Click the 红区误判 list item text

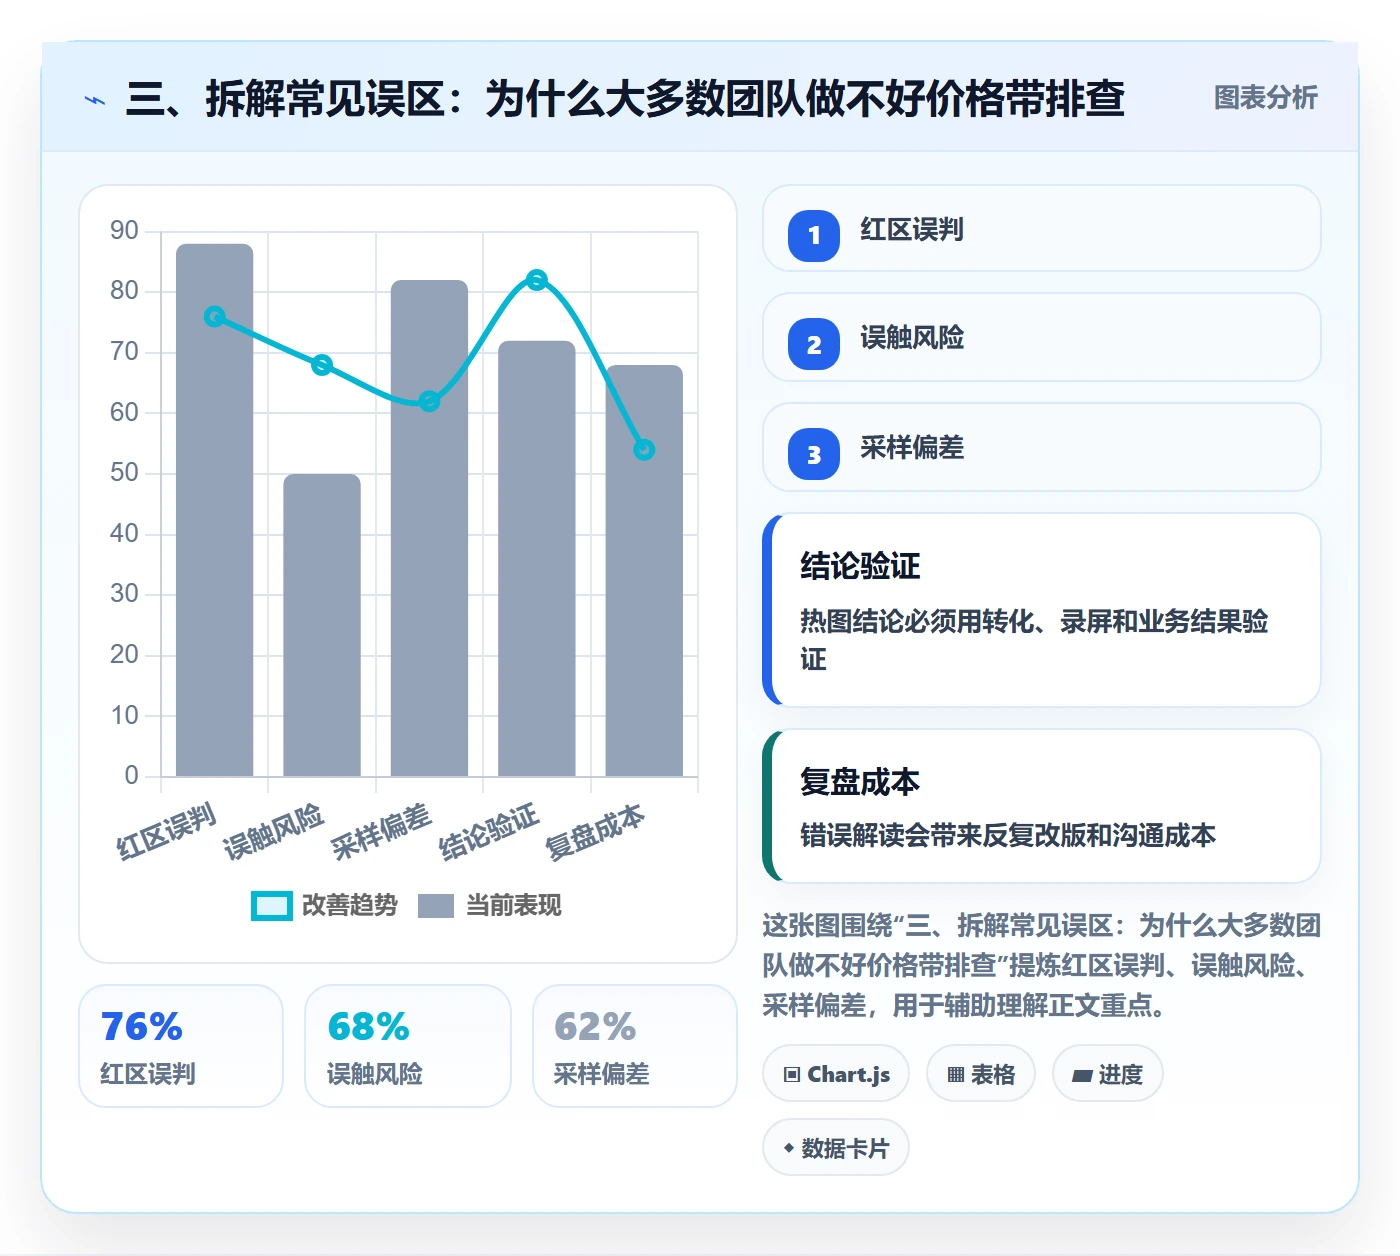click(x=912, y=230)
